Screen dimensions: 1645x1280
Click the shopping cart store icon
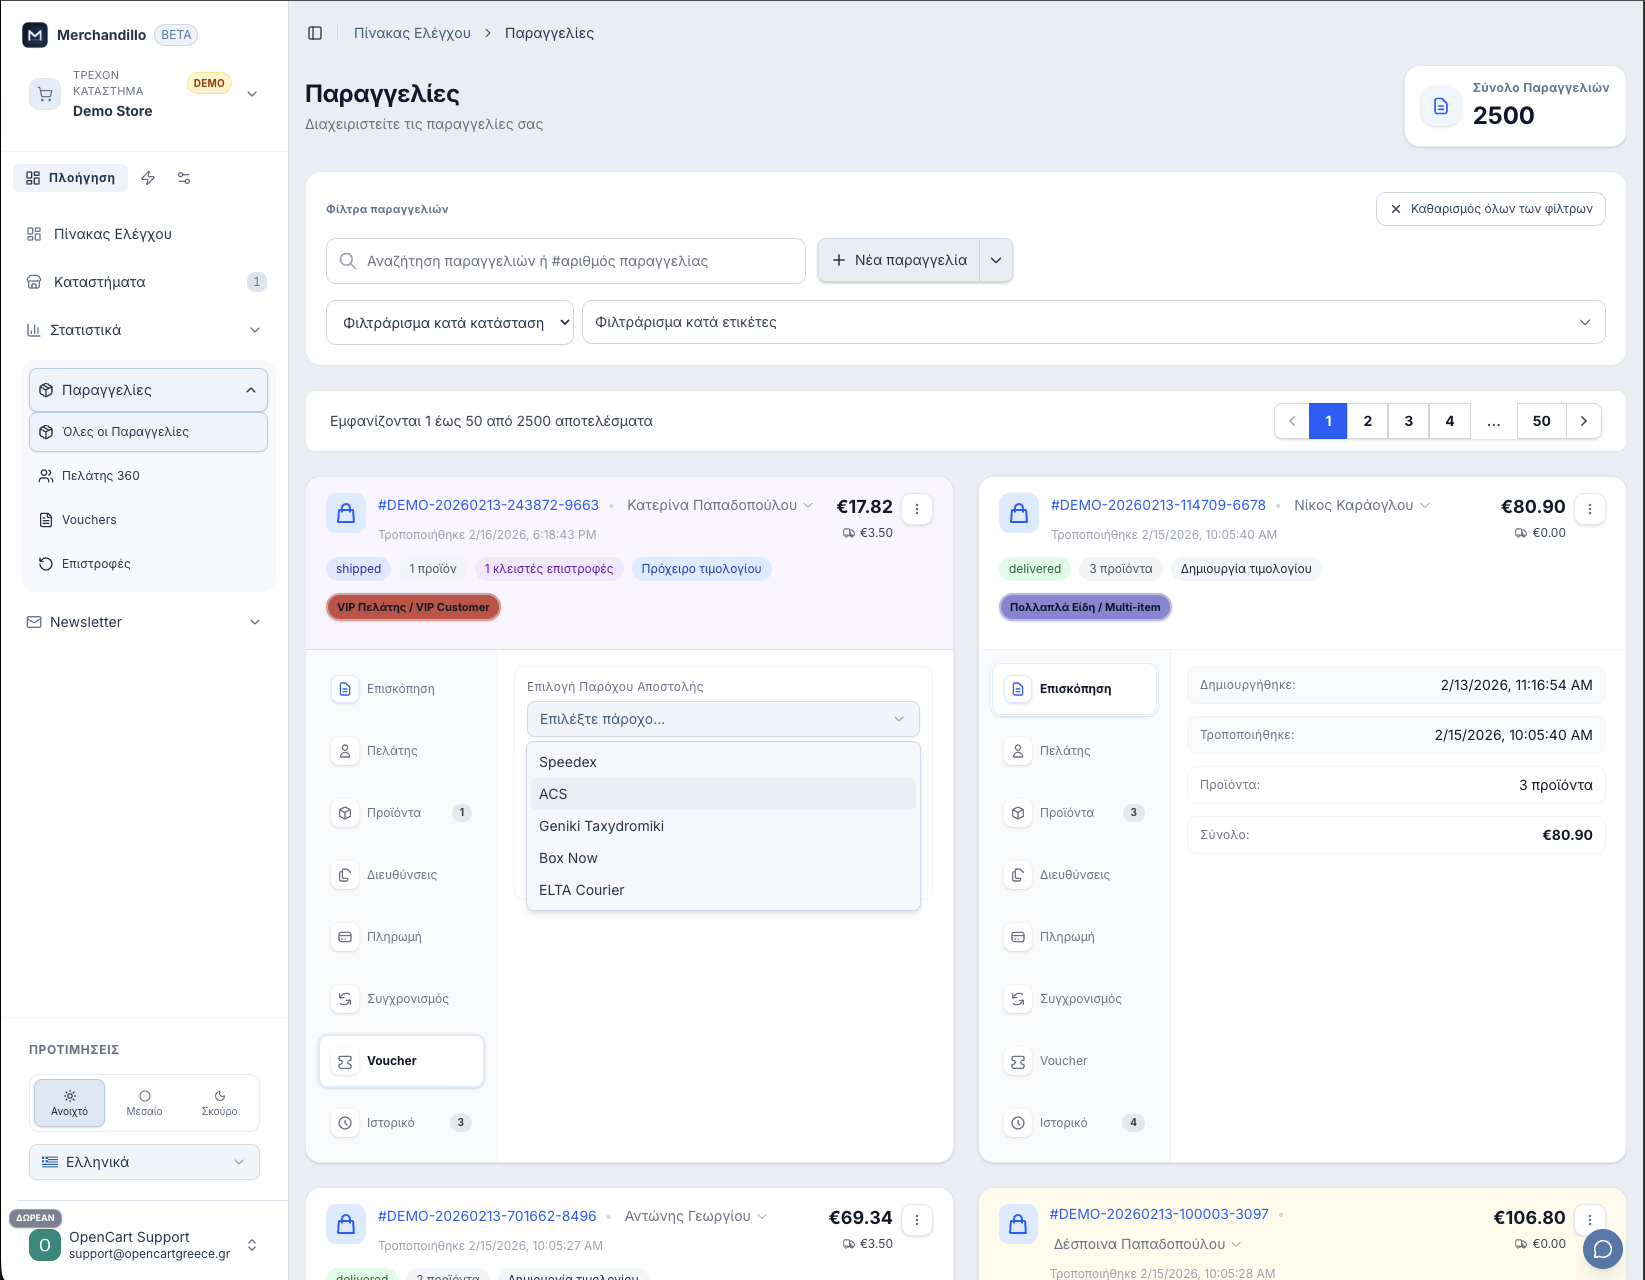point(45,94)
